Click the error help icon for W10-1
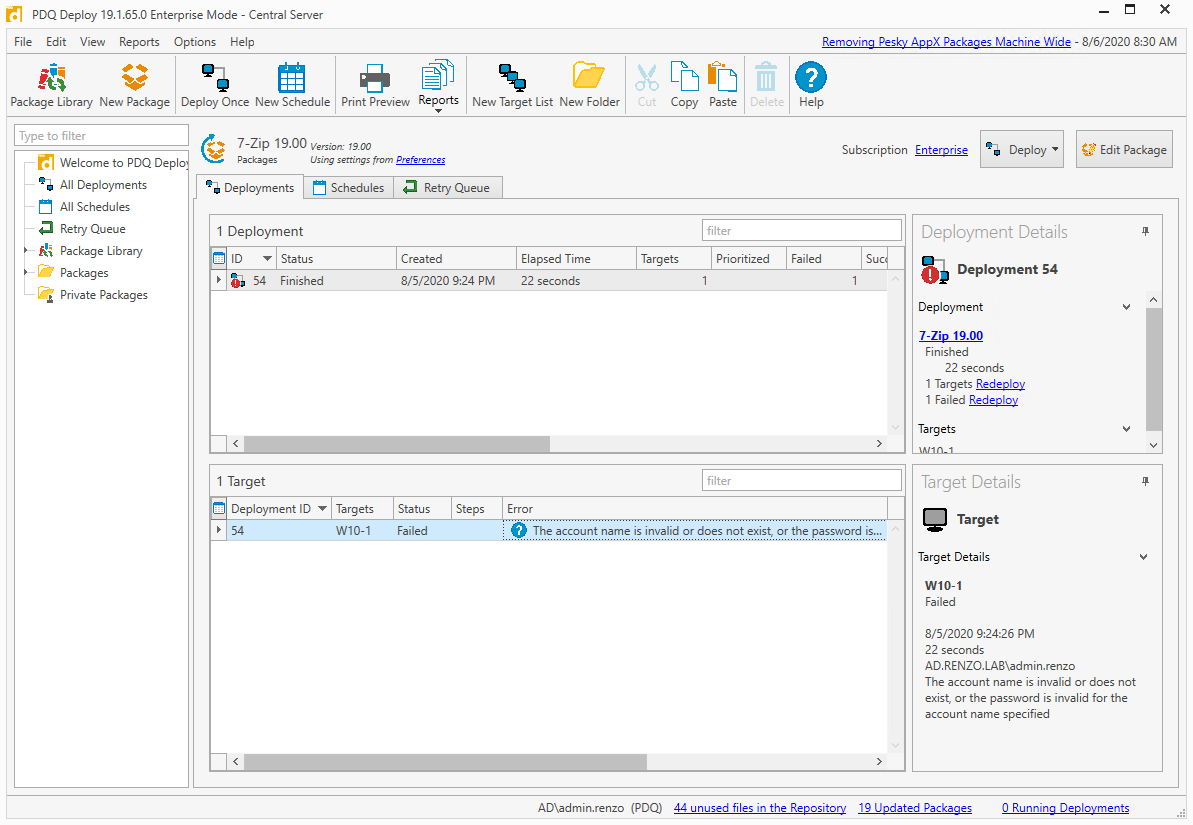Viewport: 1193px width, 825px height. [519, 530]
